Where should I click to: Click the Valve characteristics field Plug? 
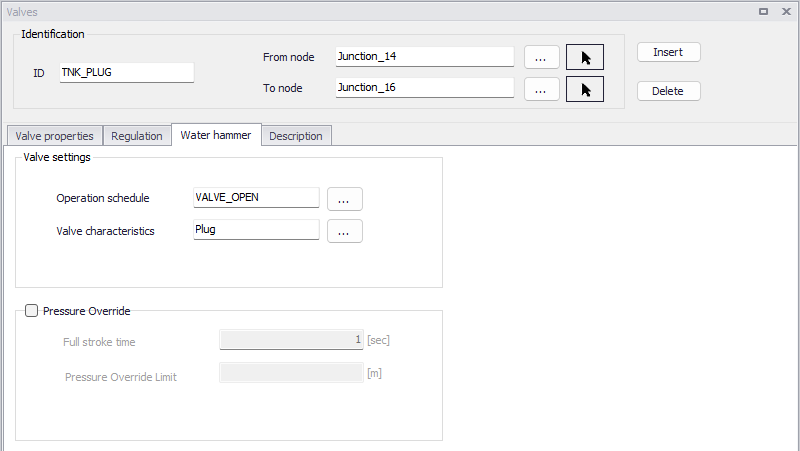click(x=256, y=230)
